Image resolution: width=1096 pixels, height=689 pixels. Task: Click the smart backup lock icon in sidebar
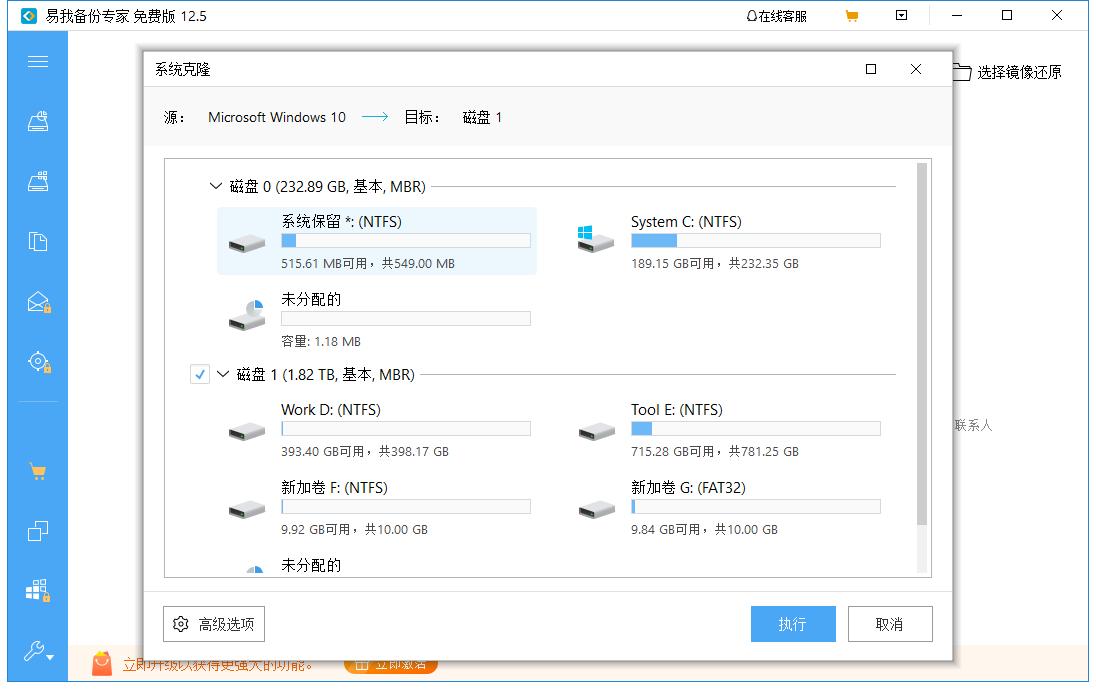tap(37, 361)
